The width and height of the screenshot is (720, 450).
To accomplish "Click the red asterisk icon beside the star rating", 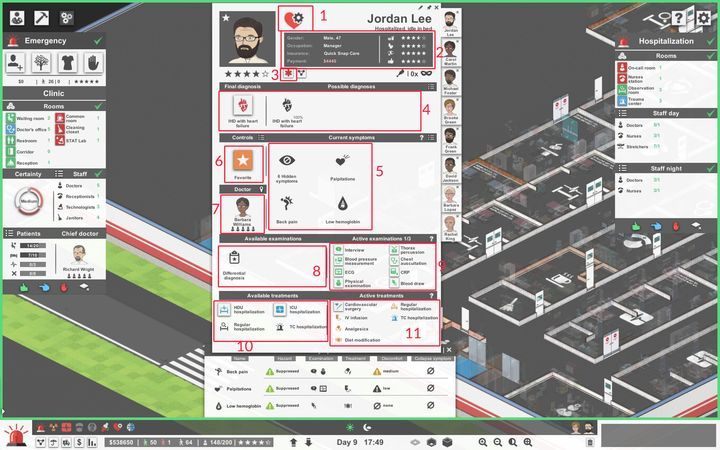I will click(288, 73).
